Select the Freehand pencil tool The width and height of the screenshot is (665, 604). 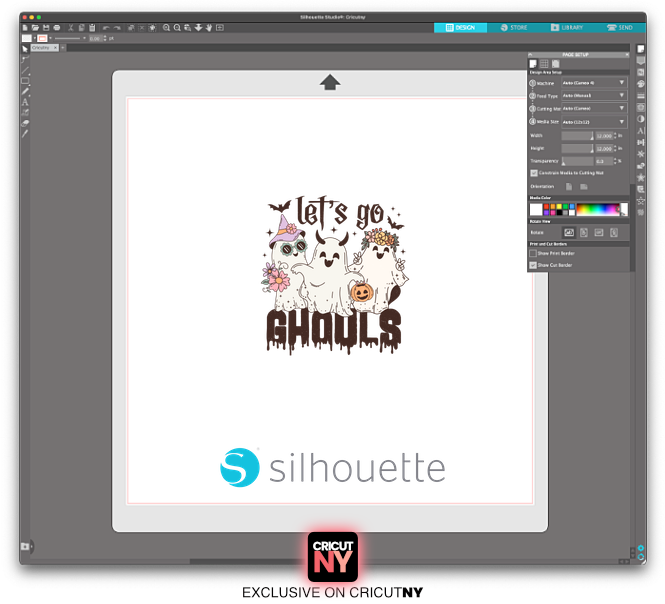click(x=25, y=91)
